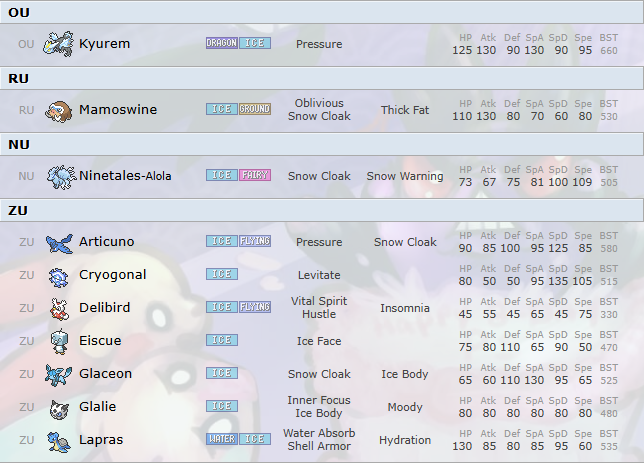The height and width of the screenshot is (463, 644).
Task: Click Lapras's Water type badge
Action: click(x=222, y=439)
